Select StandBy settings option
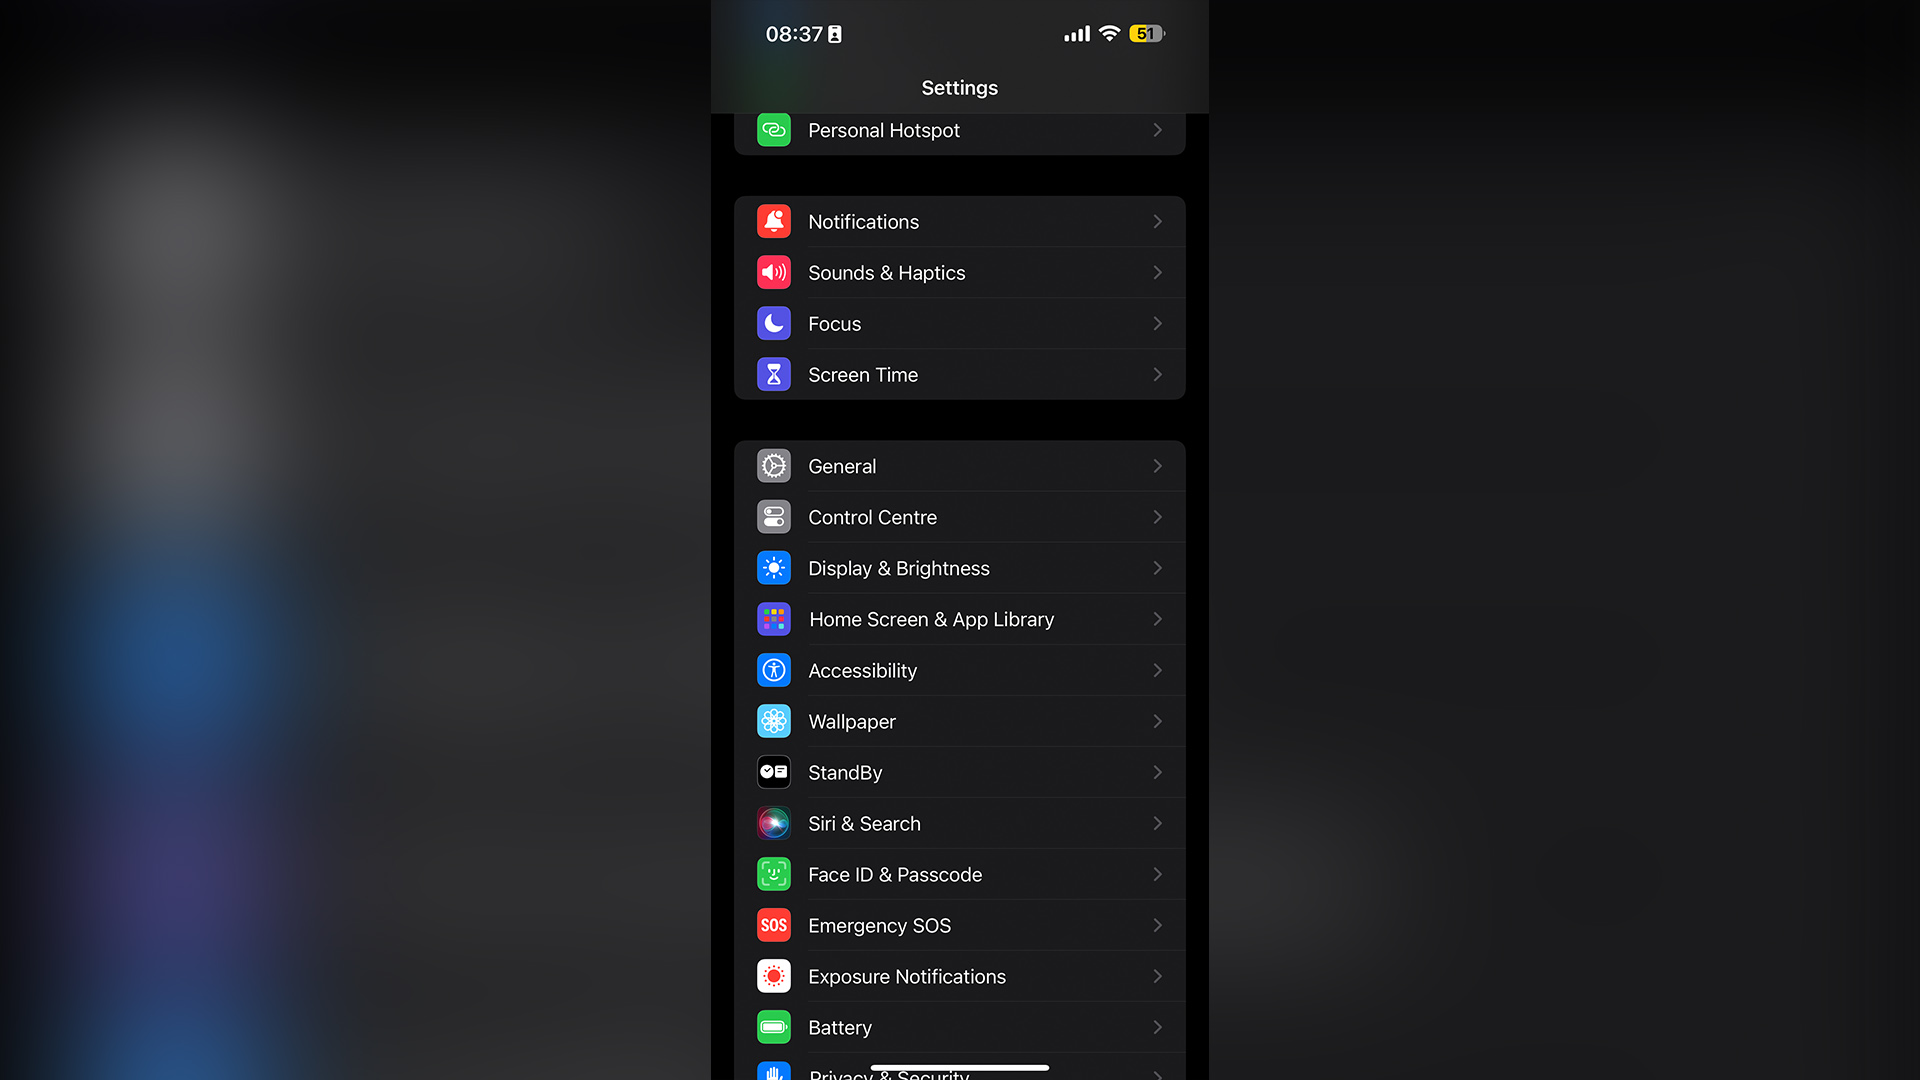Viewport: 1920px width, 1080px height. pos(959,771)
